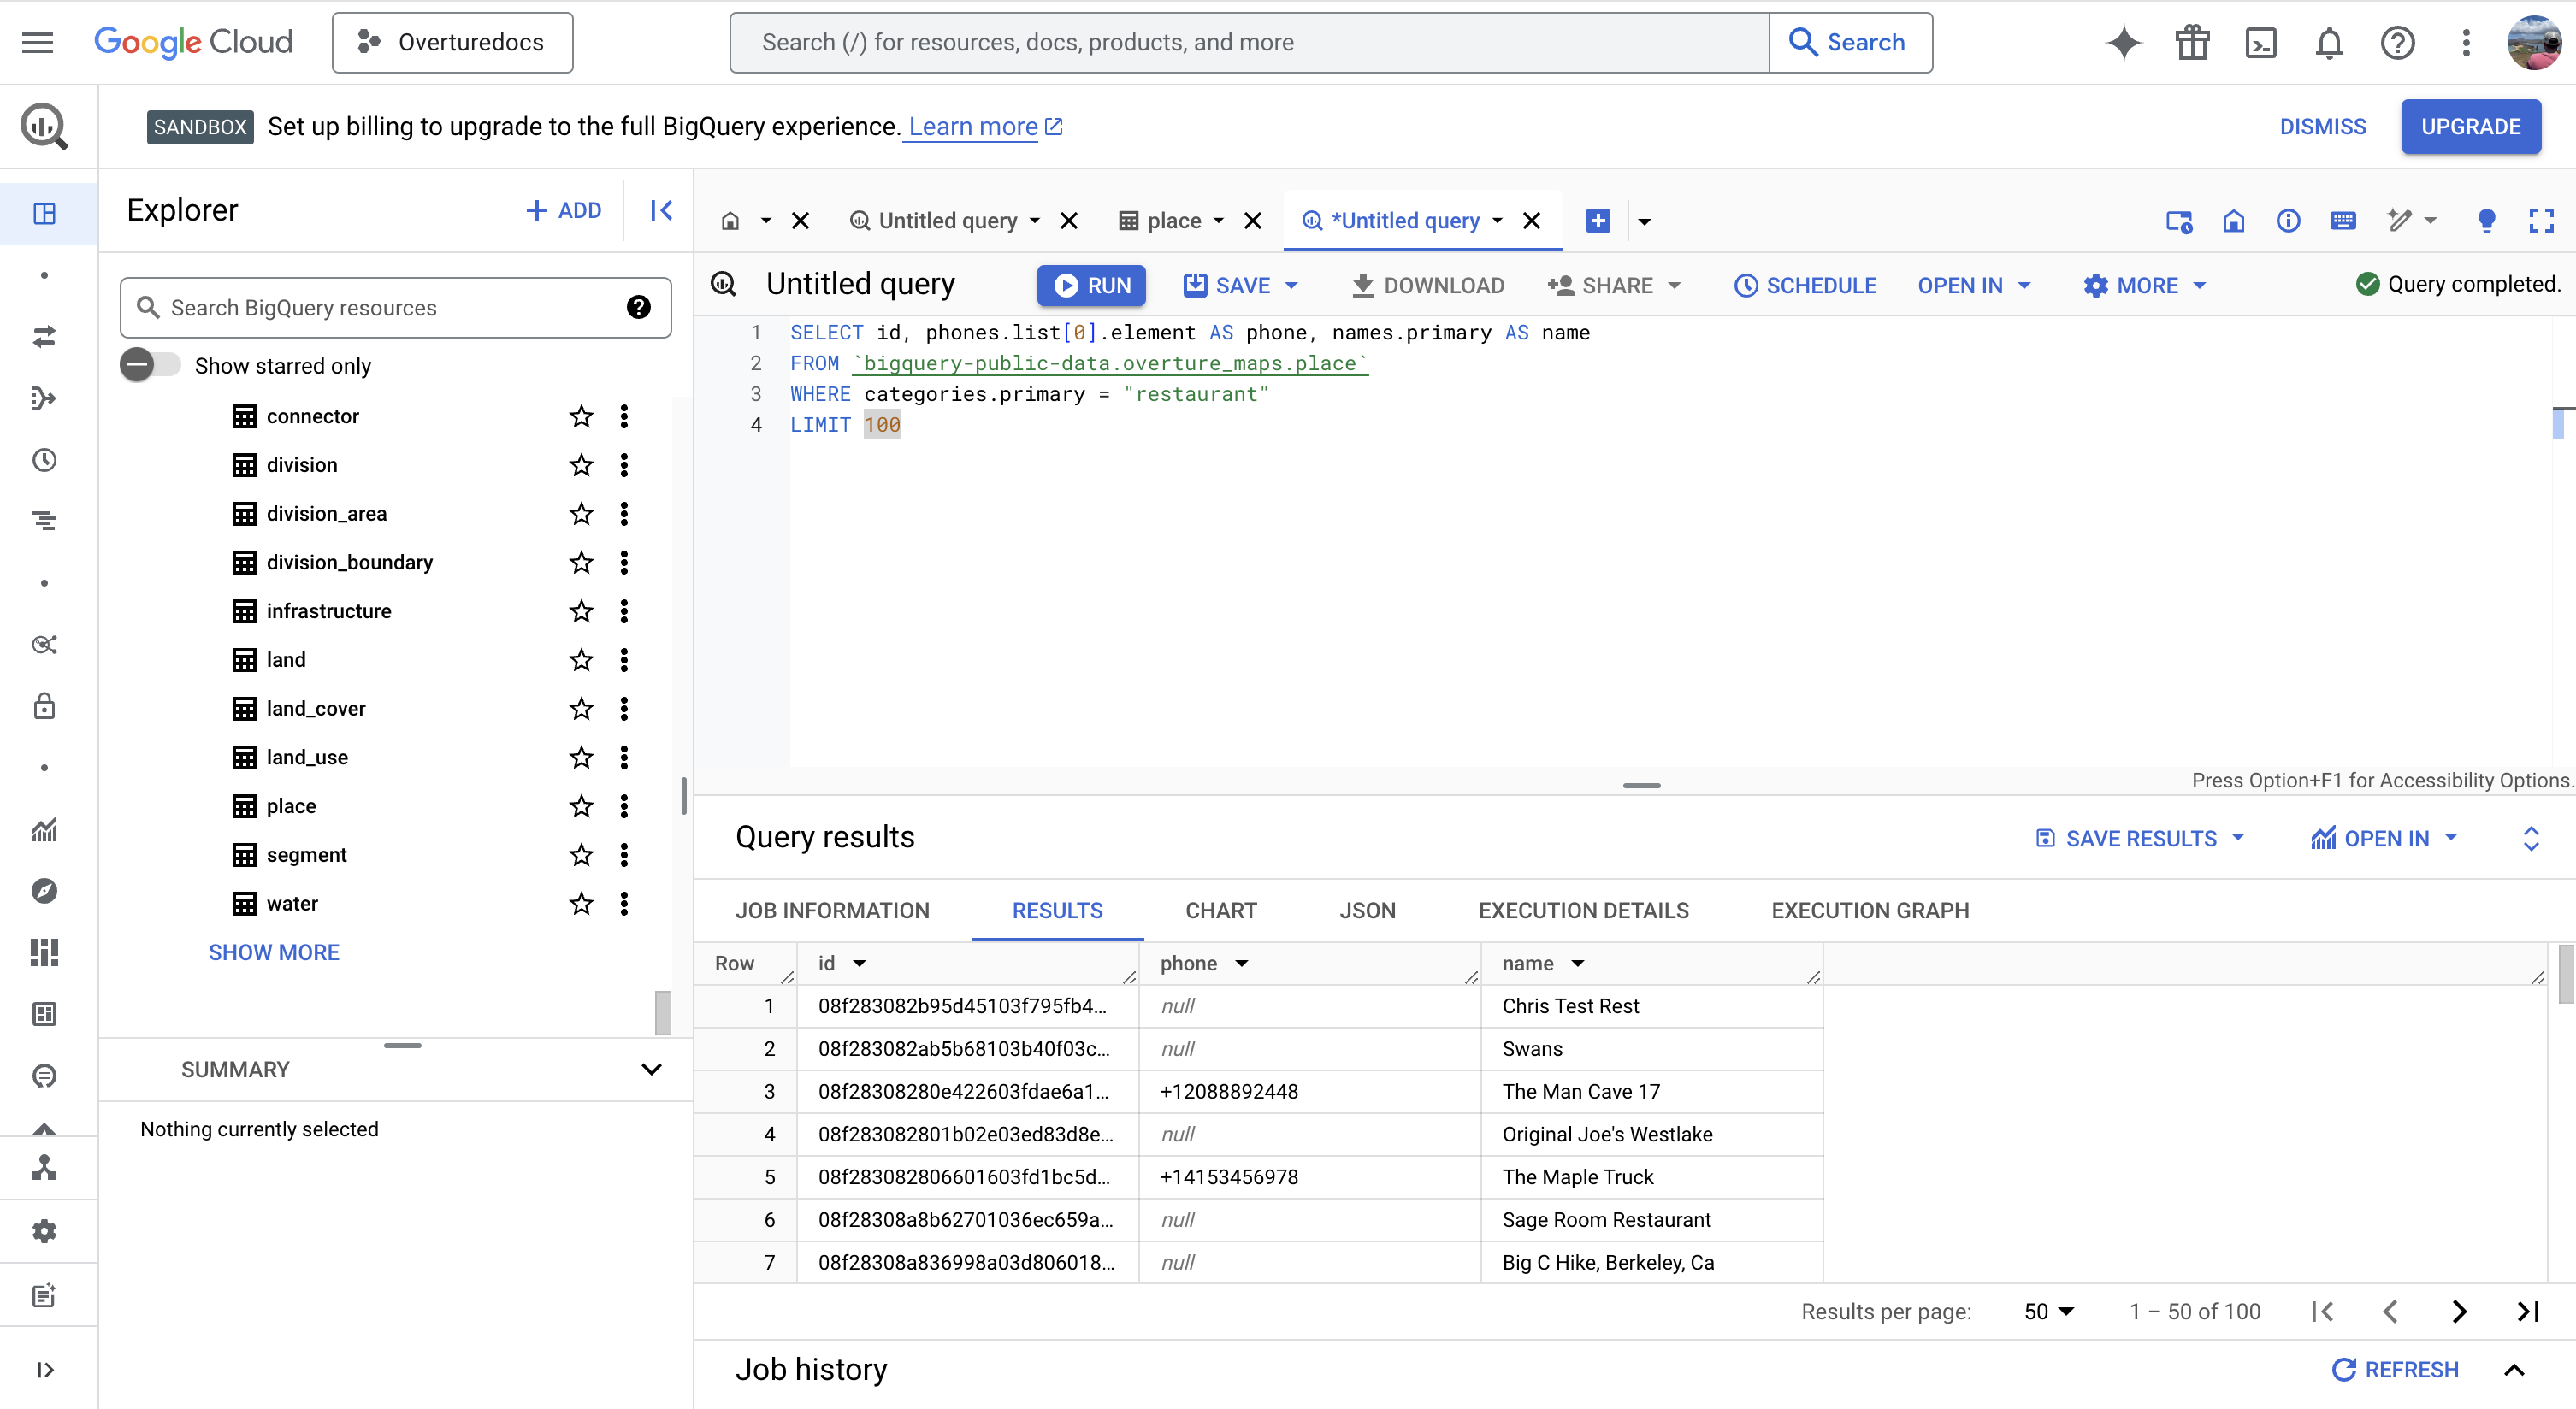The image size is (2576, 1409).
Task: Open the new tab options dropdown arrow
Action: click(1644, 221)
